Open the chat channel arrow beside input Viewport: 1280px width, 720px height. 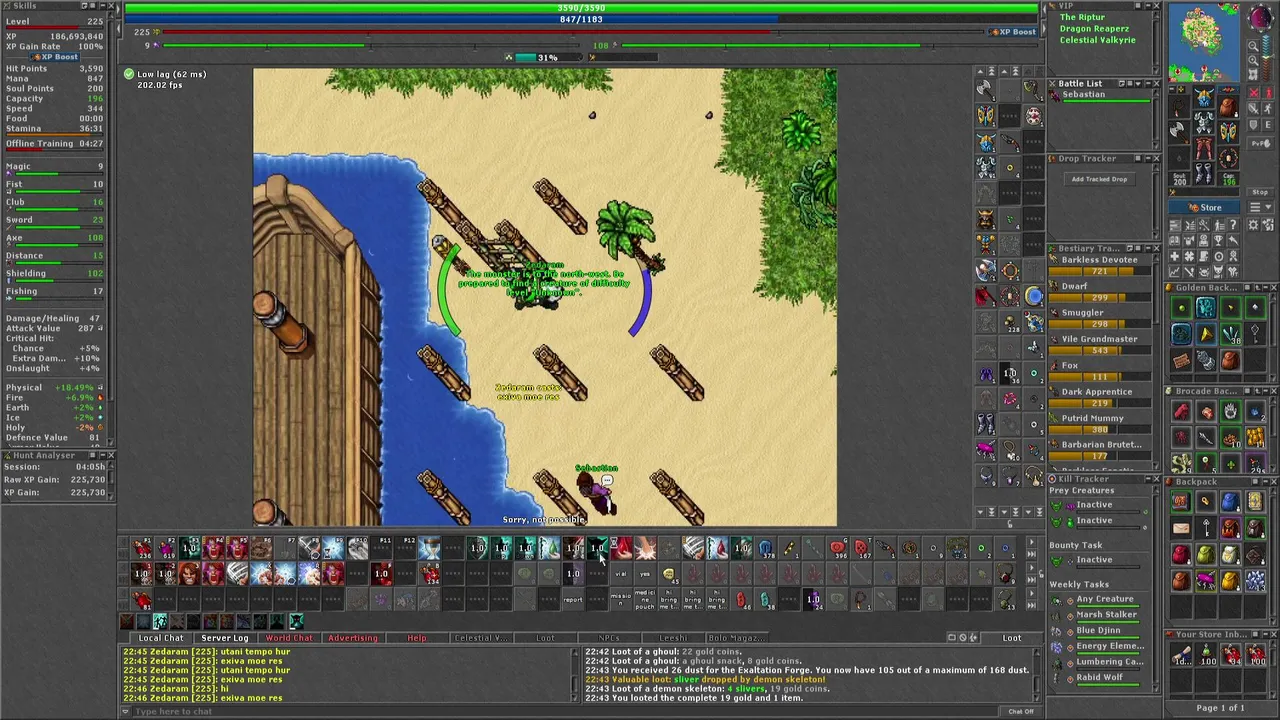tap(125, 711)
